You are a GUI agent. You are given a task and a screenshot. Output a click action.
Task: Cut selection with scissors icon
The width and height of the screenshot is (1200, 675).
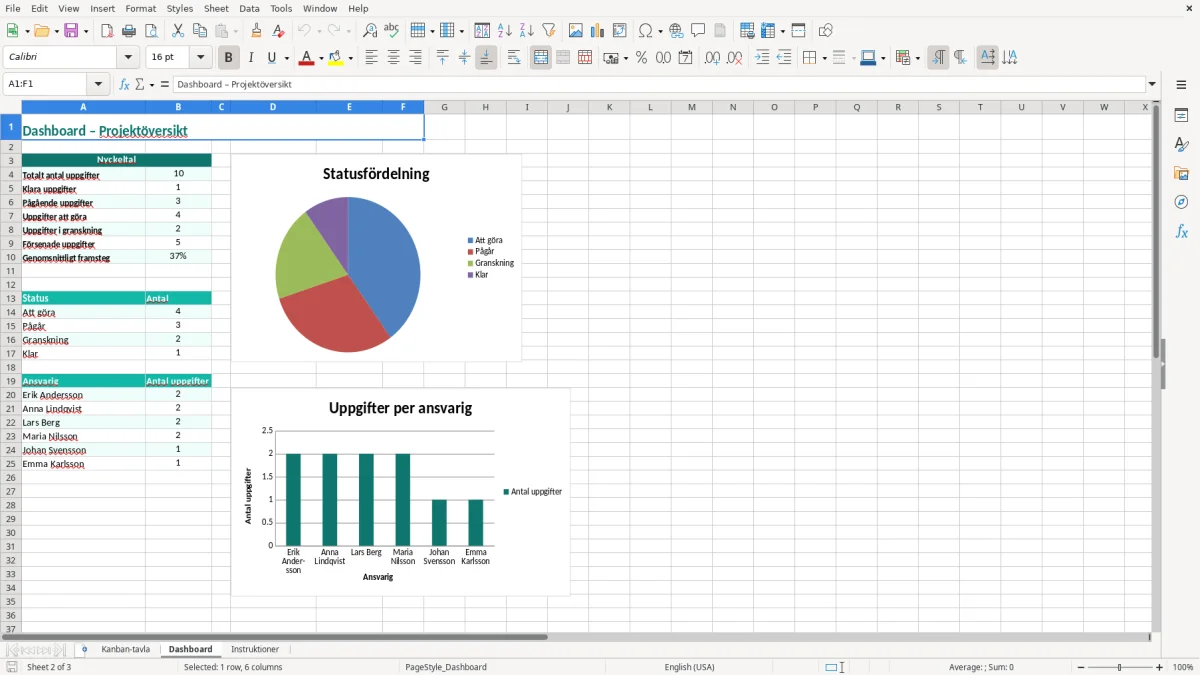click(177, 31)
